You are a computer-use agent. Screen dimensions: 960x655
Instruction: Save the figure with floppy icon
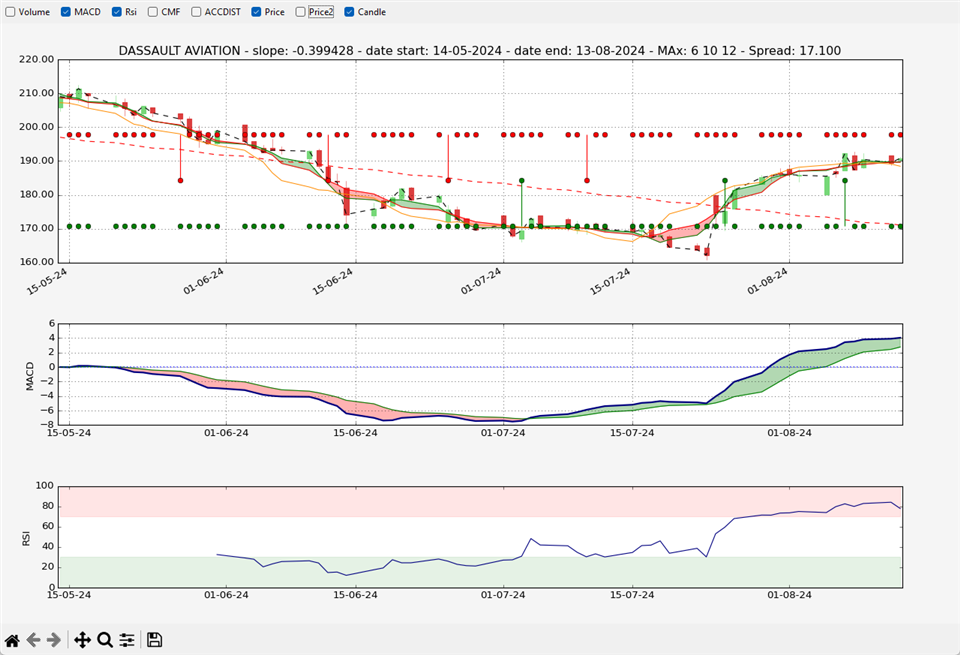(154, 640)
